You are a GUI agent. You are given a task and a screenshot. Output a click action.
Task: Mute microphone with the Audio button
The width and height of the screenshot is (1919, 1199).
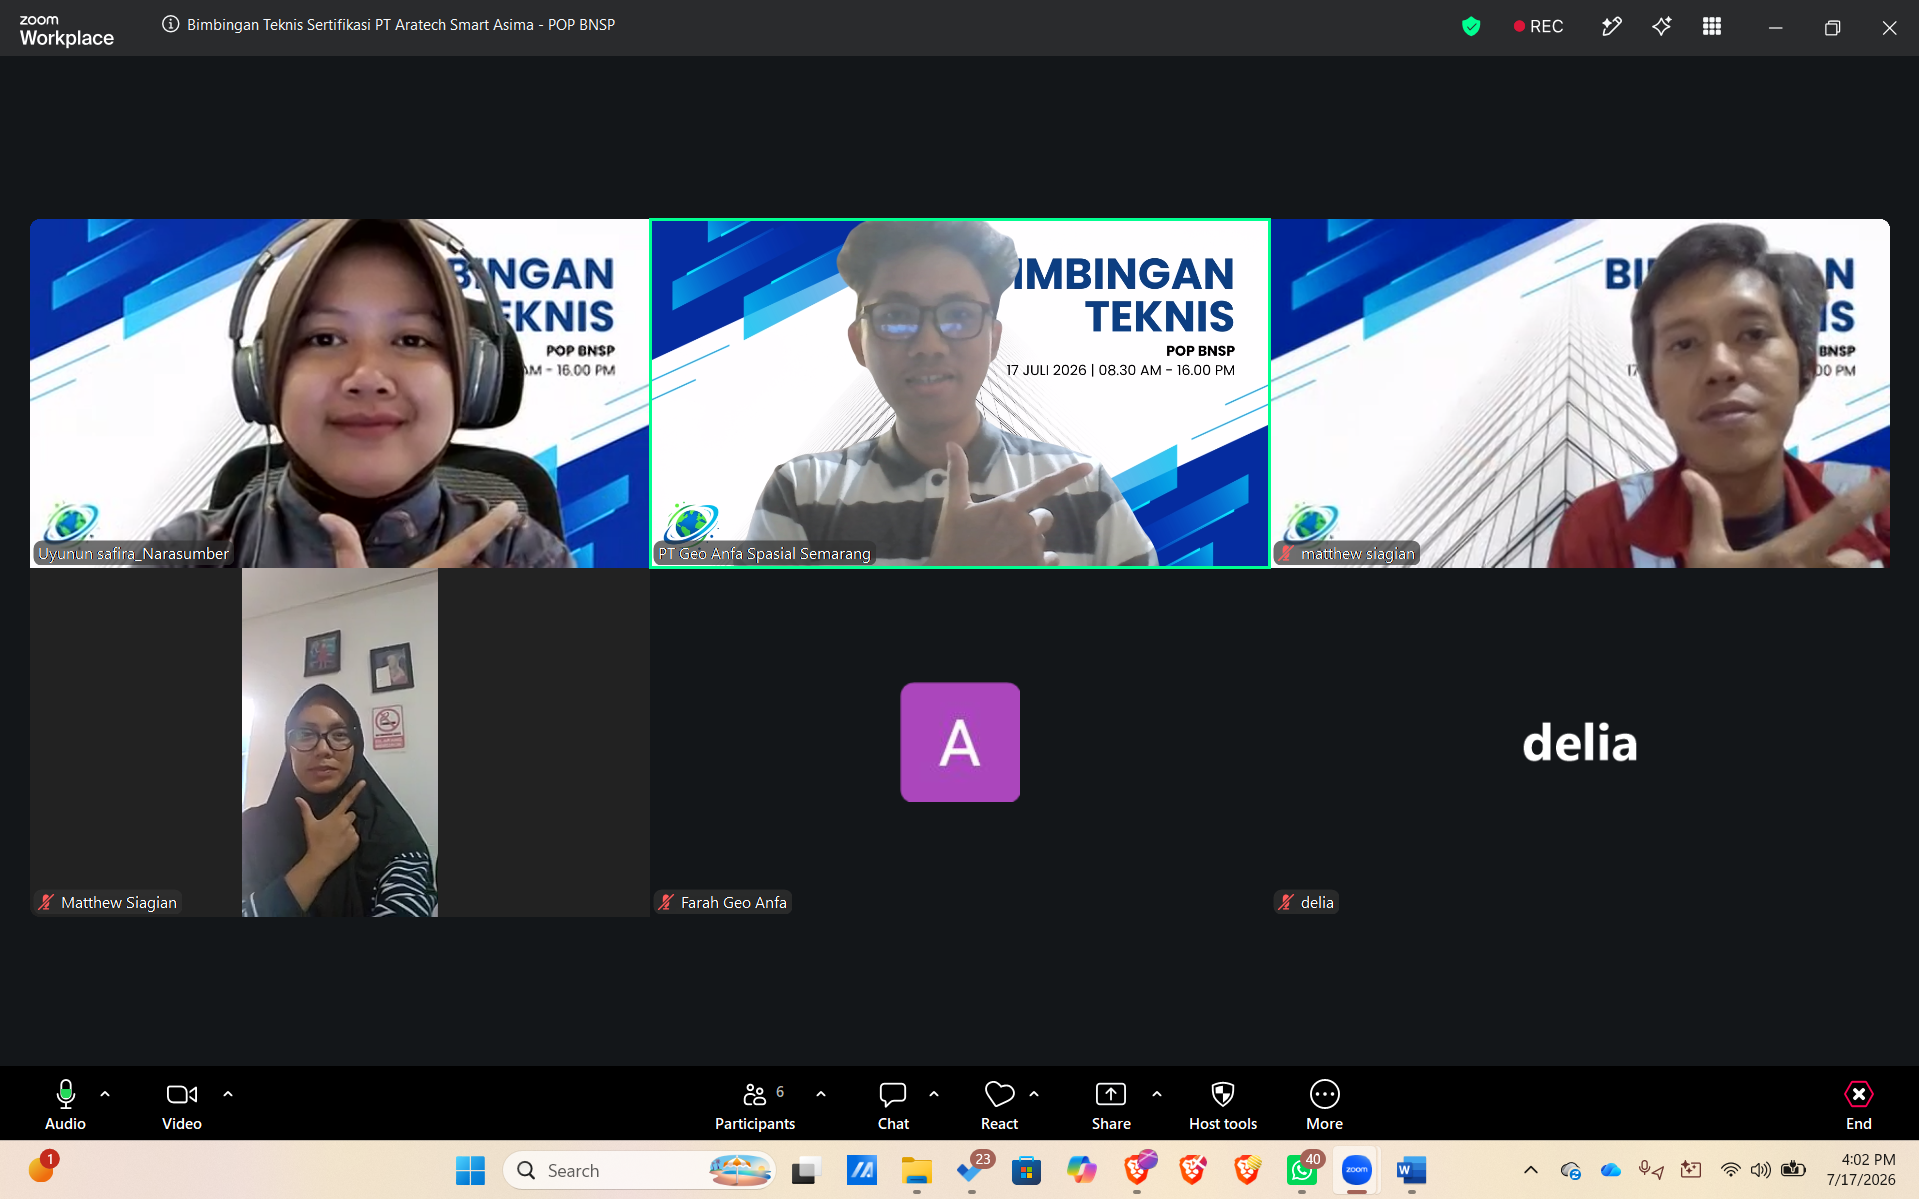pos(65,1104)
